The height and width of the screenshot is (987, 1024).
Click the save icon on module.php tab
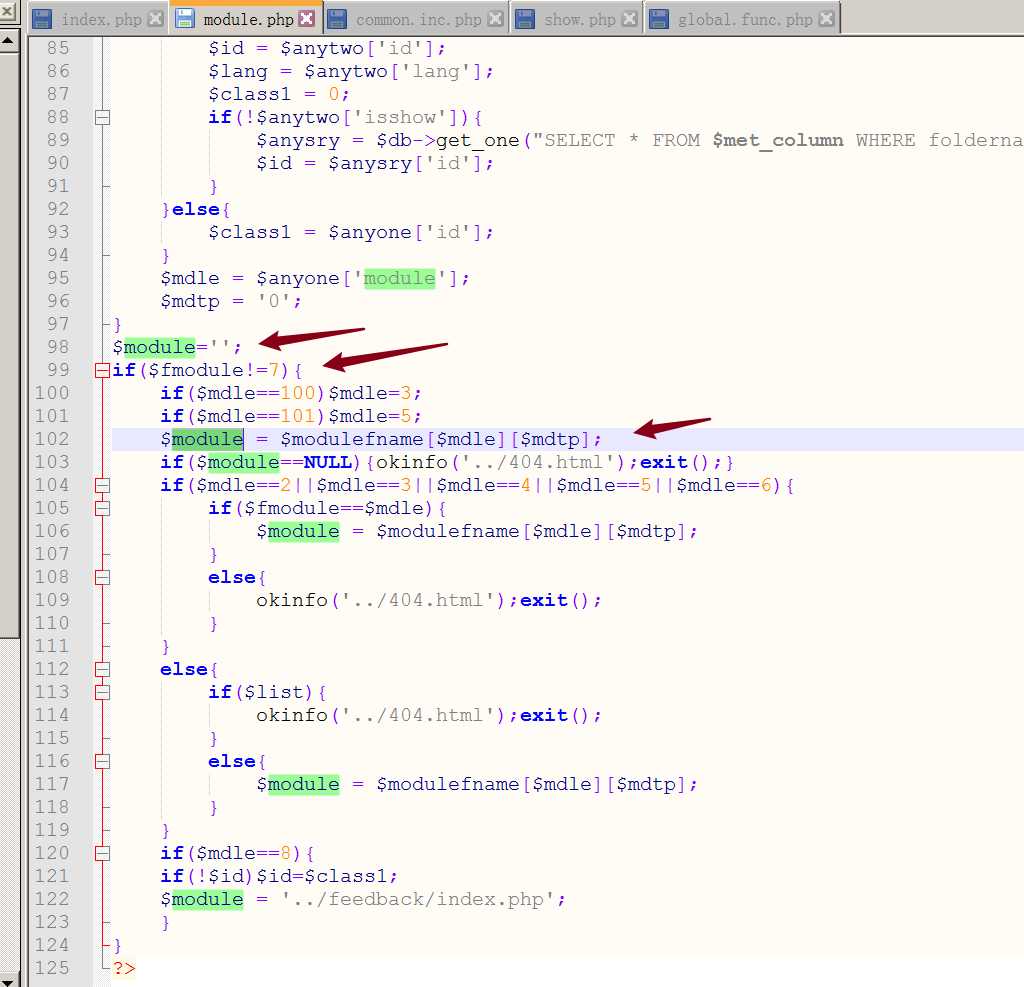pos(185,19)
